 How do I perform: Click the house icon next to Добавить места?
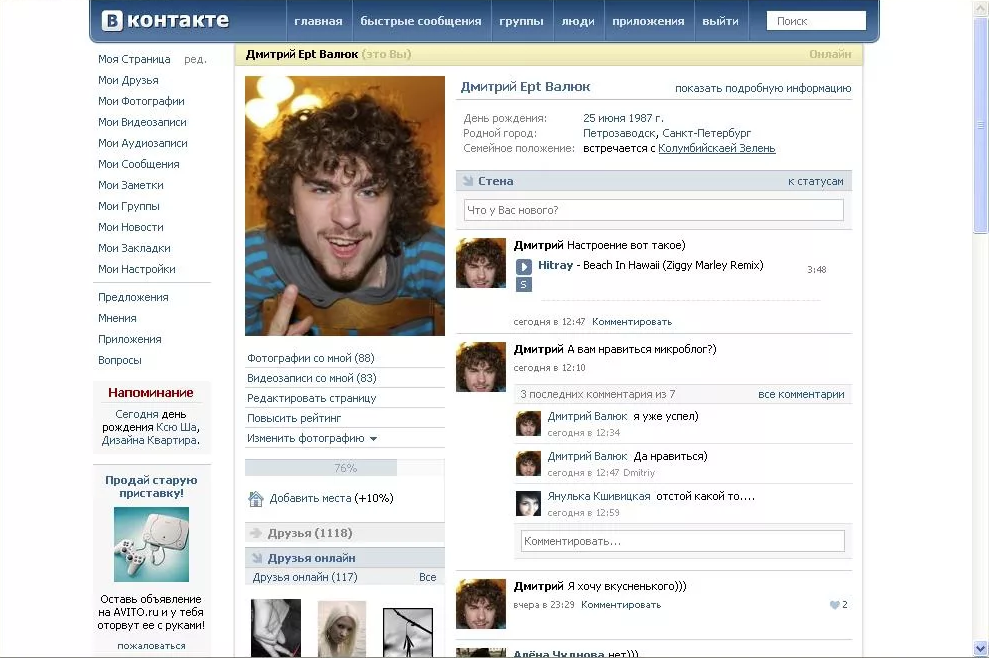pyautogui.click(x=255, y=498)
